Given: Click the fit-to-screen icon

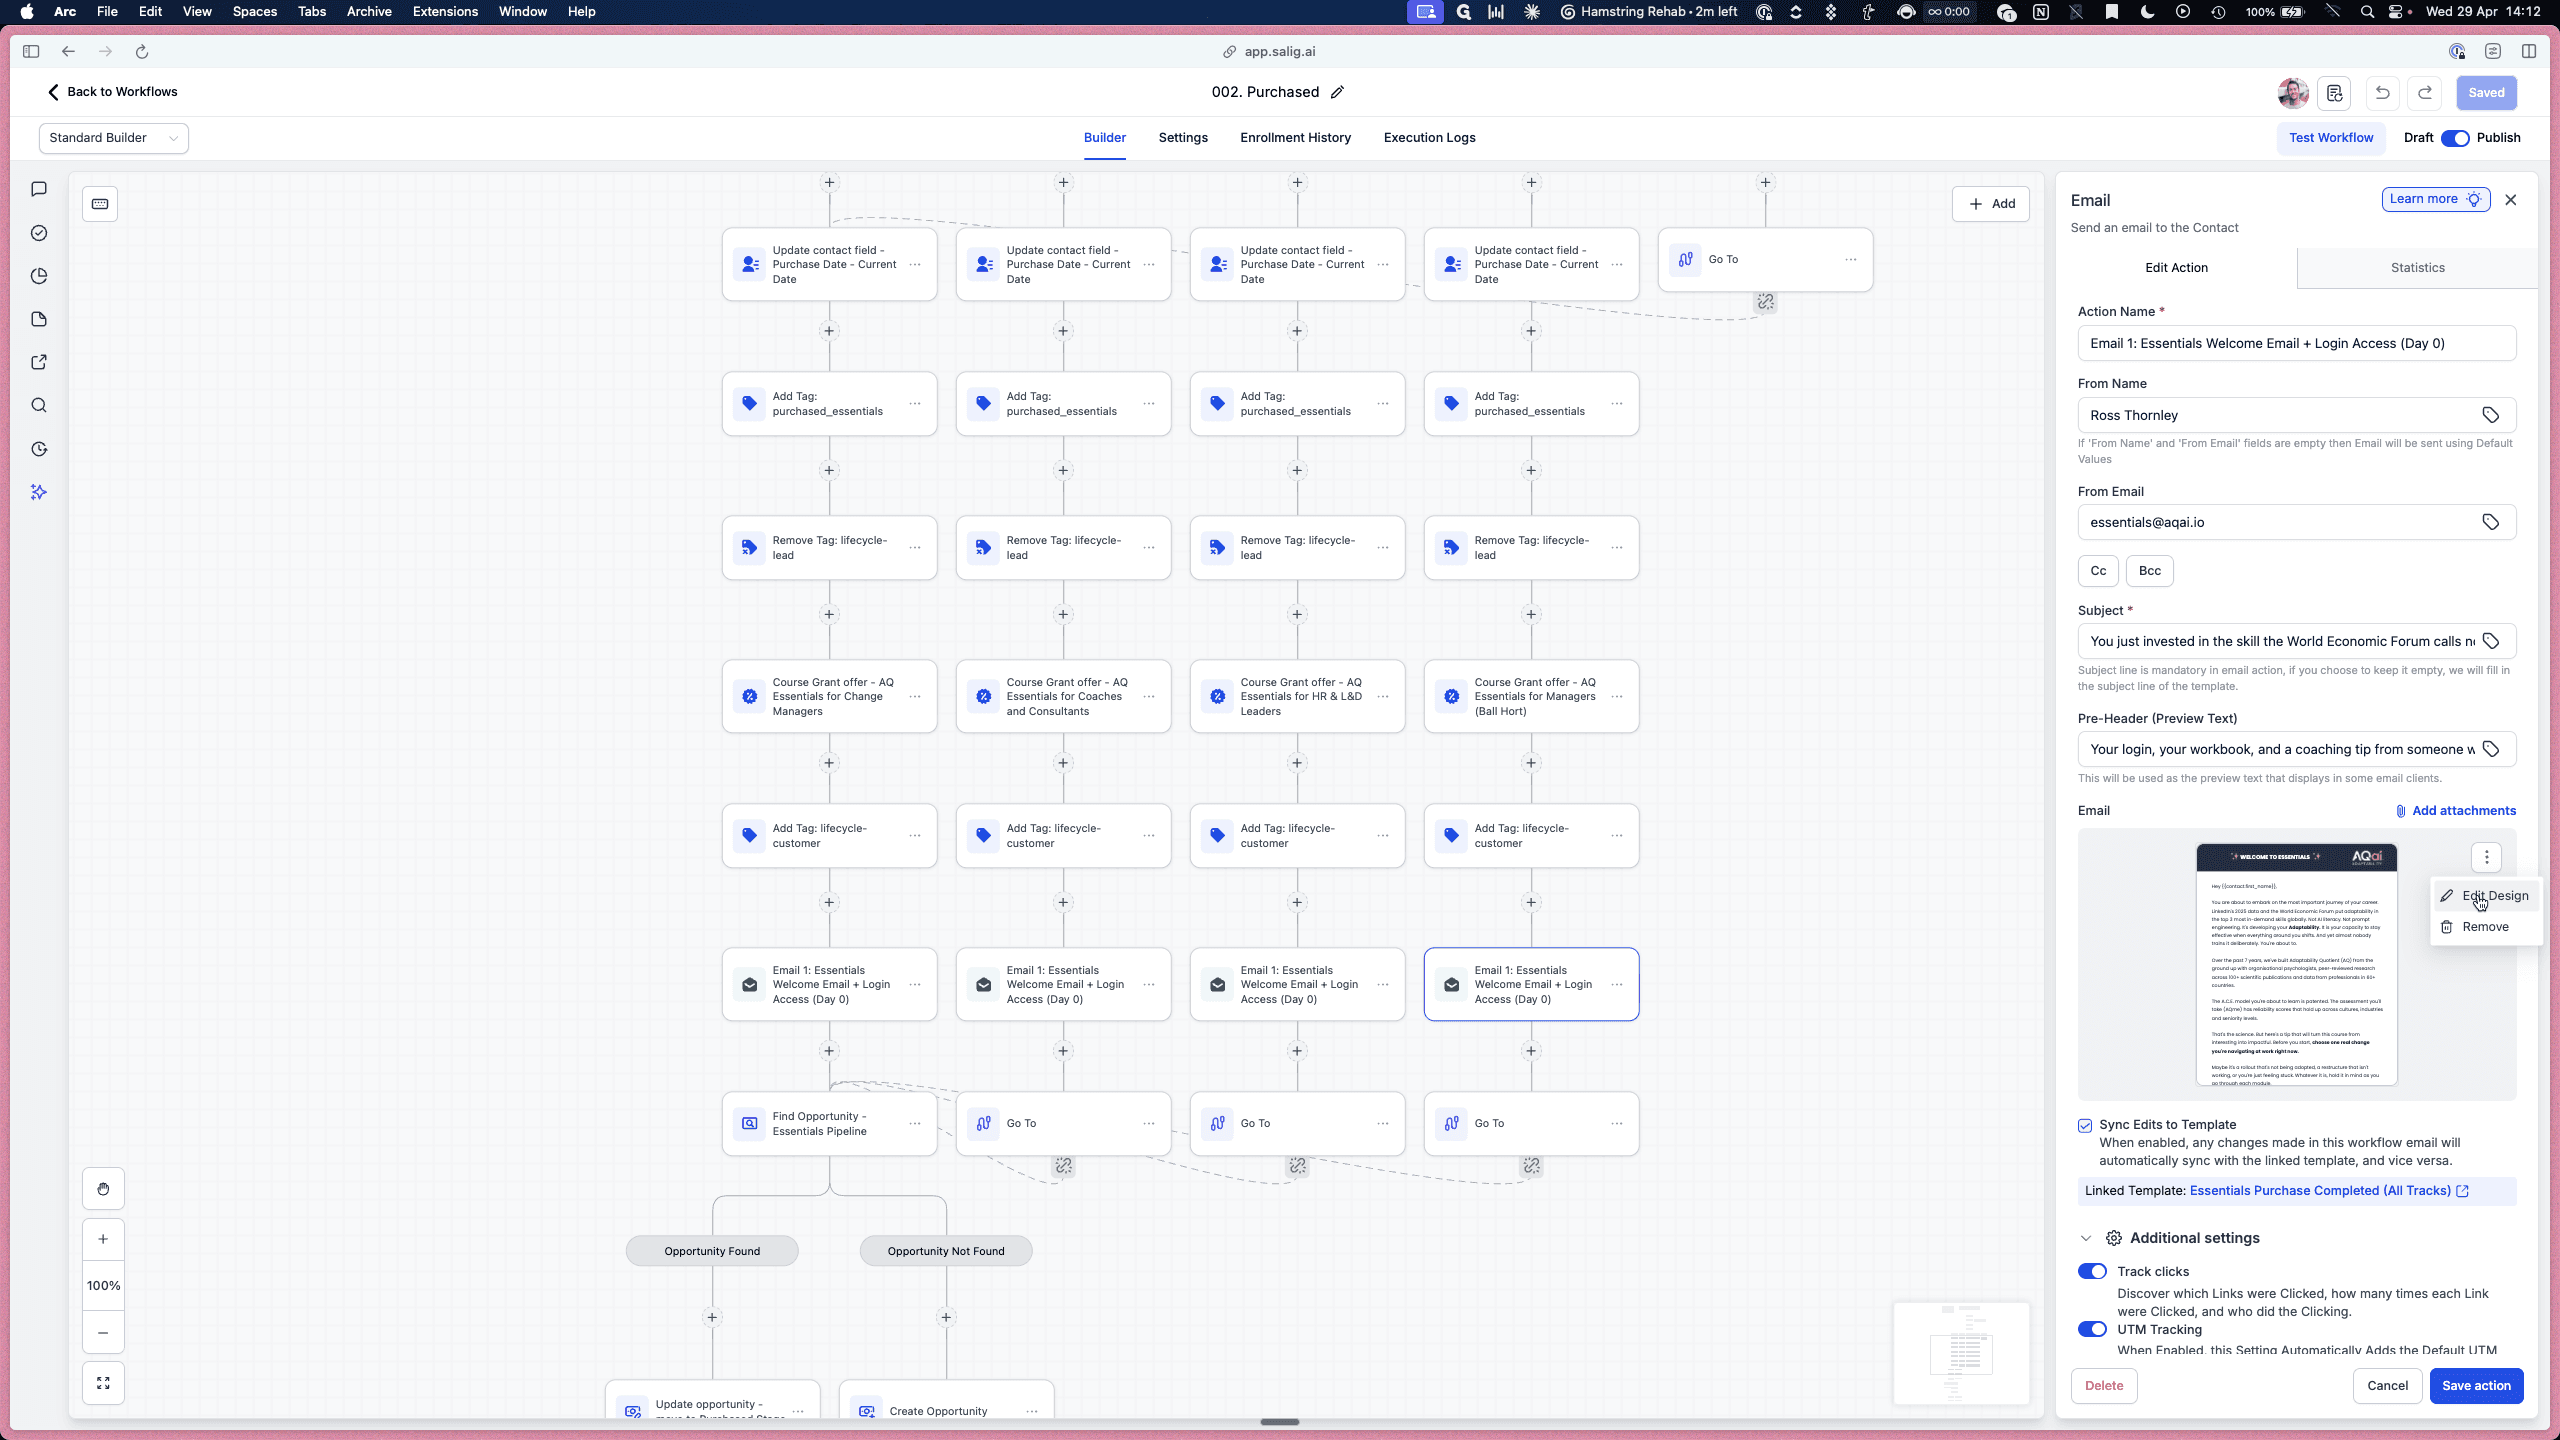Looking at the screenshot, I should [x=103, y=1383].
